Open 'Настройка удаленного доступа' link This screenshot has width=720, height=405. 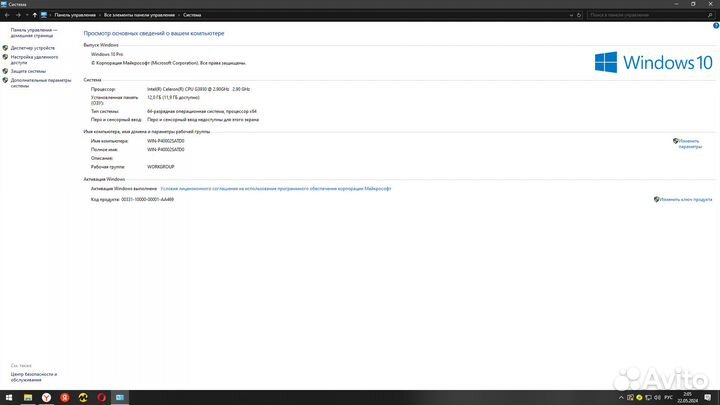(34, 60)
